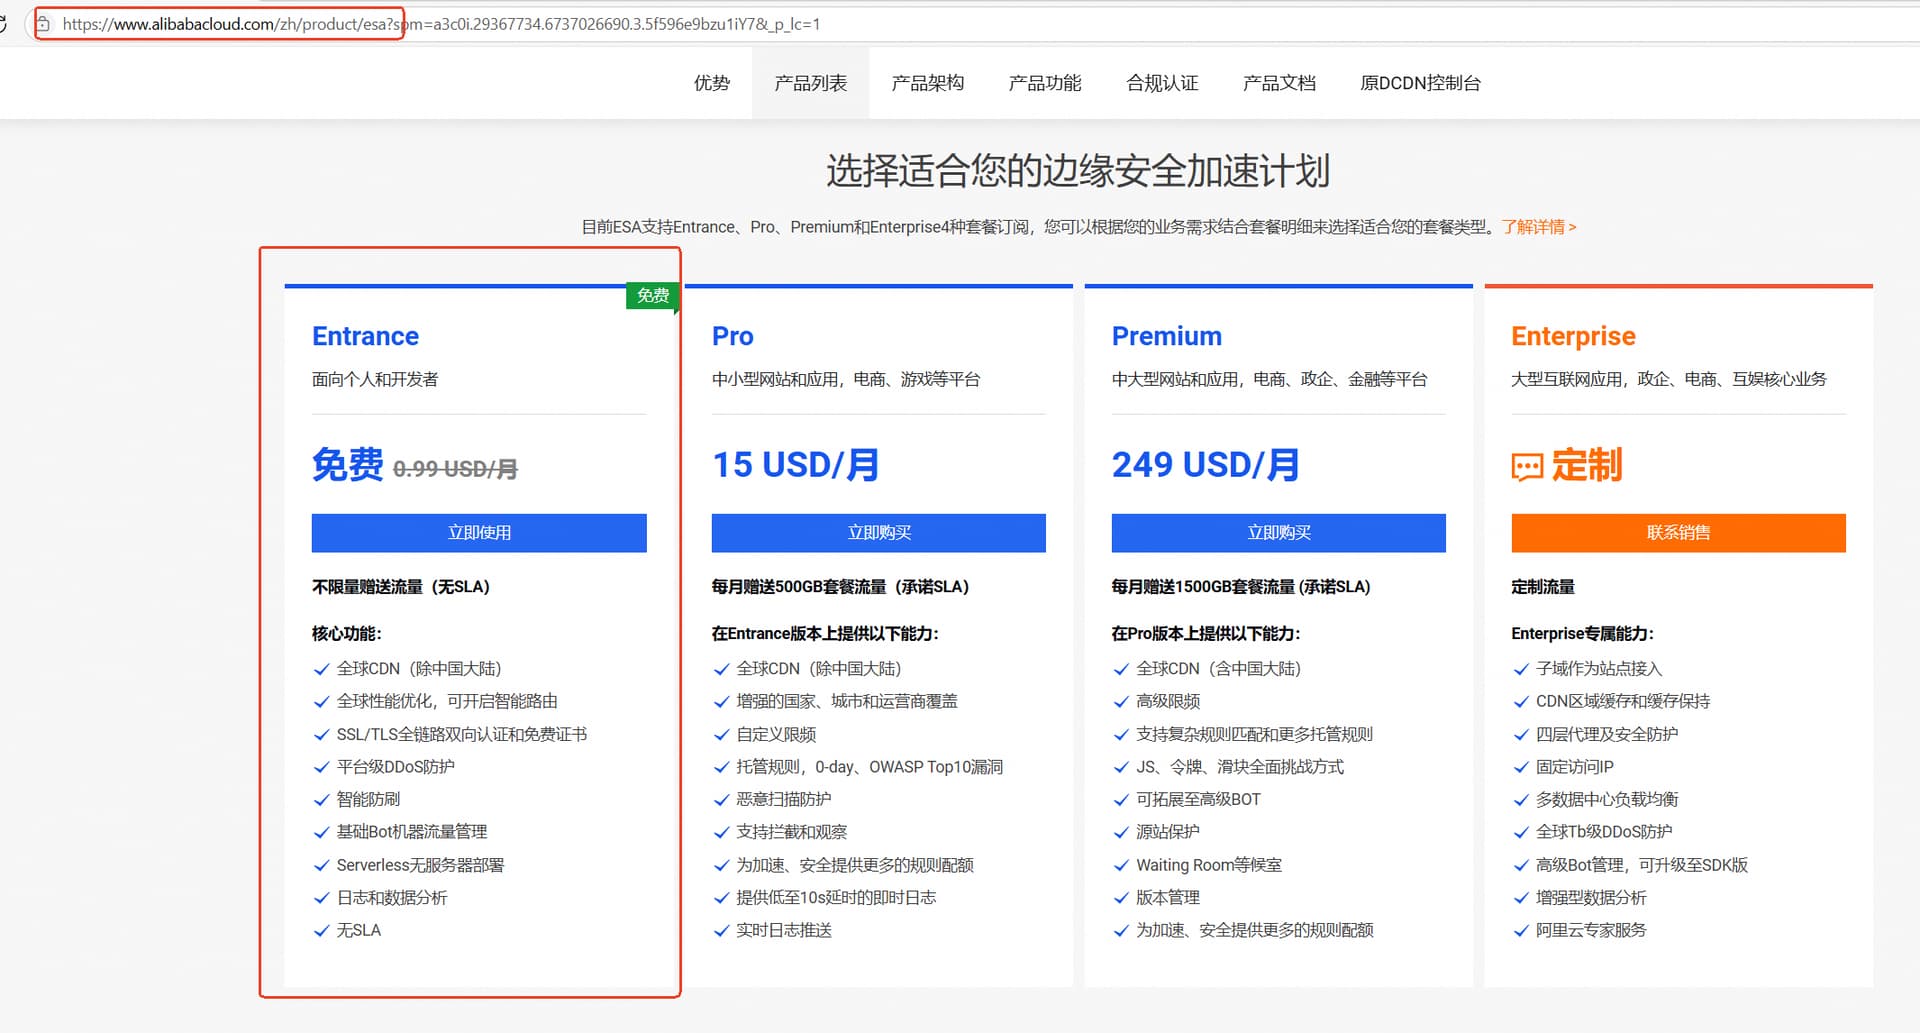Click 联系销售 on the Enterprise plan
Viewport: 1920px width, 1033px height.
pyautogui.click(x=1678, y=533)
